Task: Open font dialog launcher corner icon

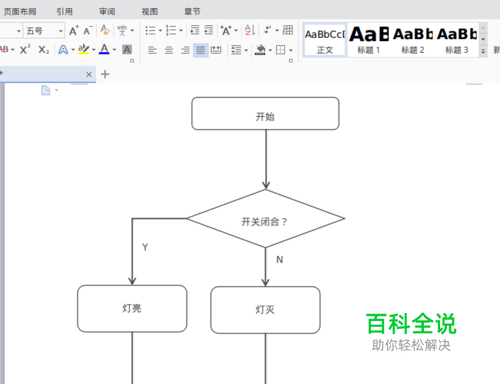Action: click(x=132, y=61)
